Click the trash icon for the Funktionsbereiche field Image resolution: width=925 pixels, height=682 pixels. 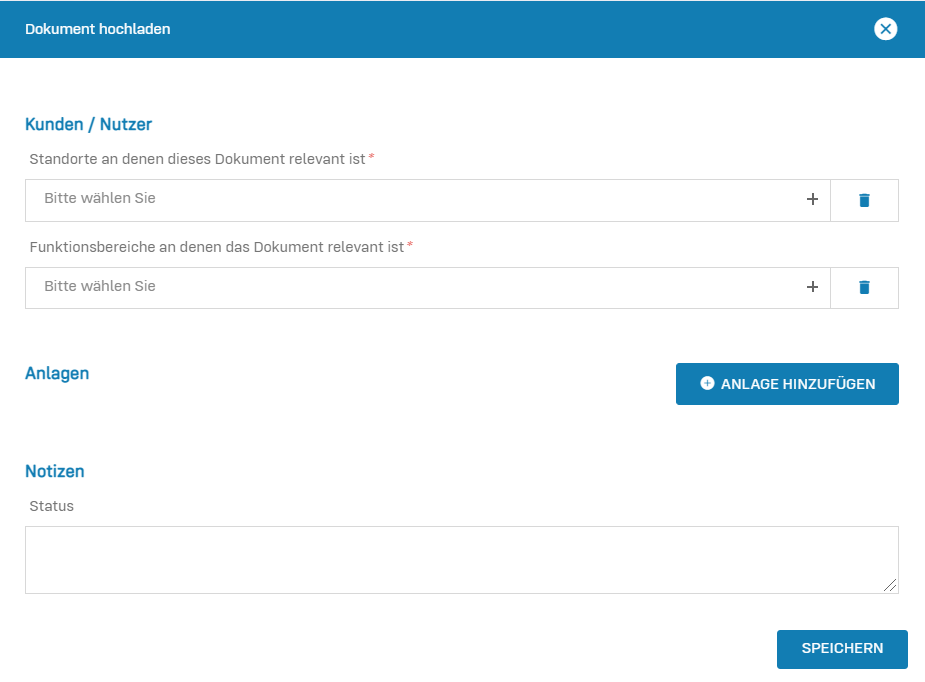coord(864,288)
